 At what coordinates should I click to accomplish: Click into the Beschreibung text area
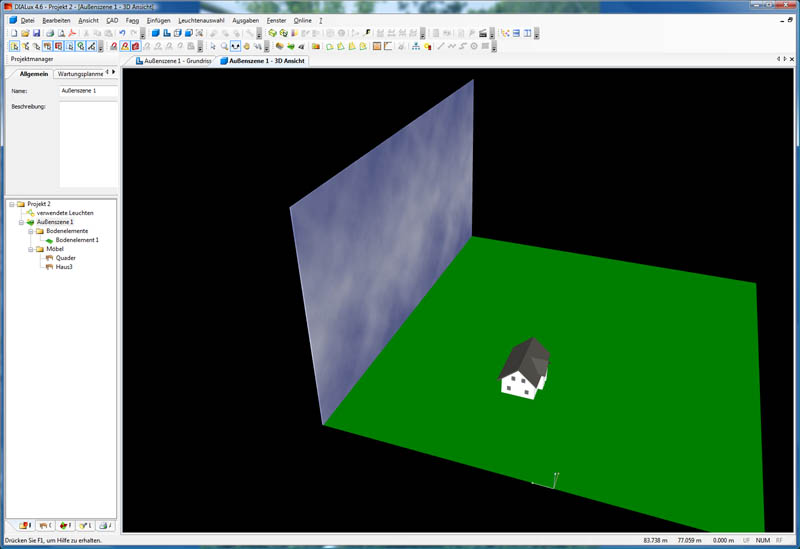pos(88,145)
